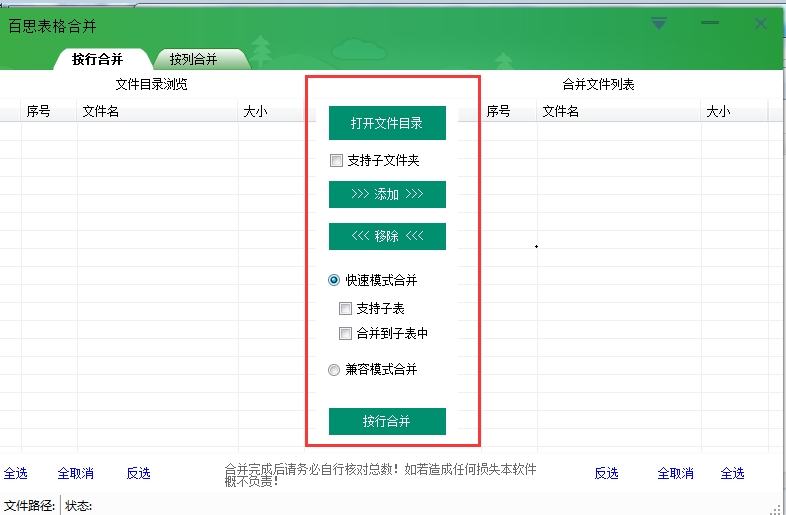Sort by 序号 column in 合并文件列表

tap(509, 111)
